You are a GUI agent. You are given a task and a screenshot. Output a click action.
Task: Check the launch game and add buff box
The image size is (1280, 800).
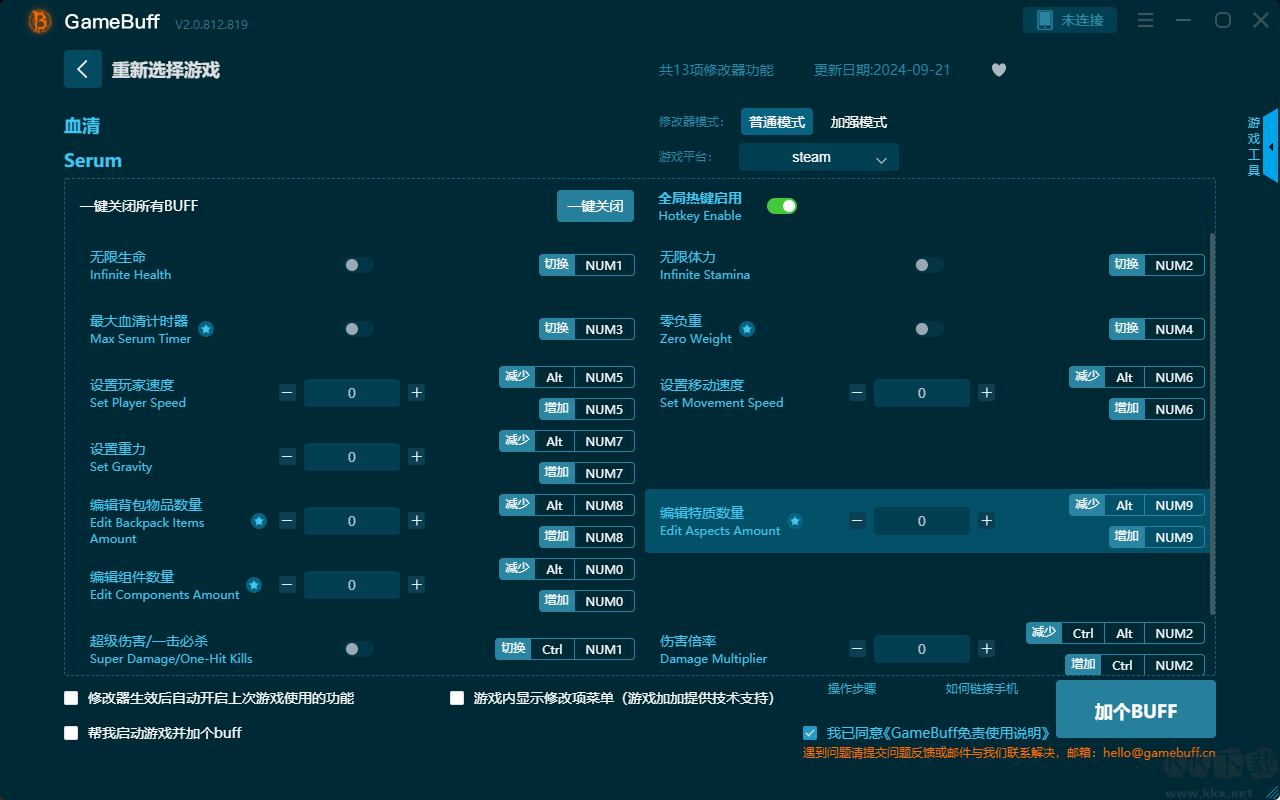tap(71, 733)
